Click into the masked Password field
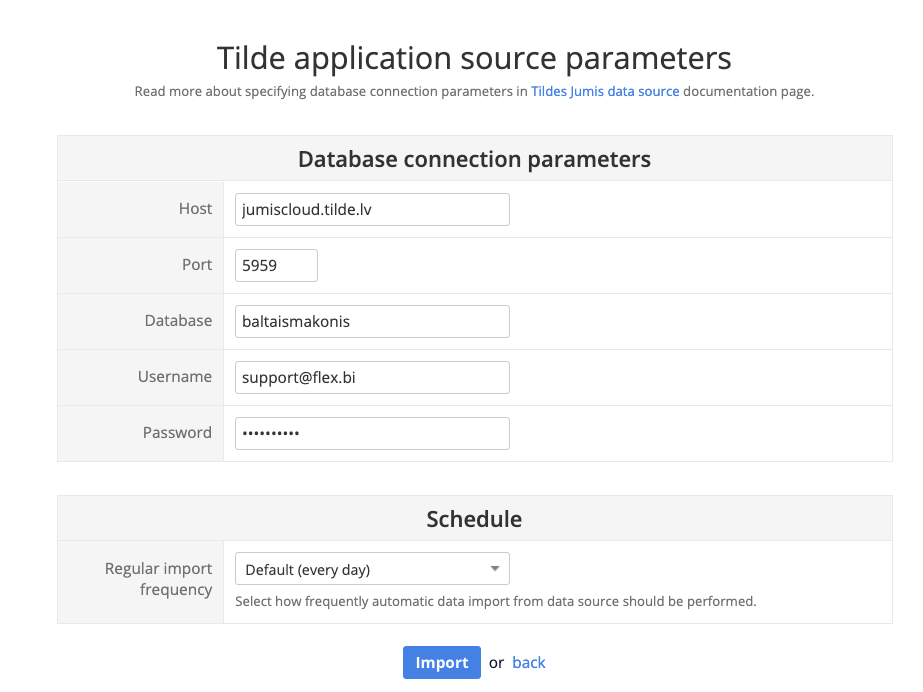The image size is (923, 692). pyautogui.click(x=371, y=433)
